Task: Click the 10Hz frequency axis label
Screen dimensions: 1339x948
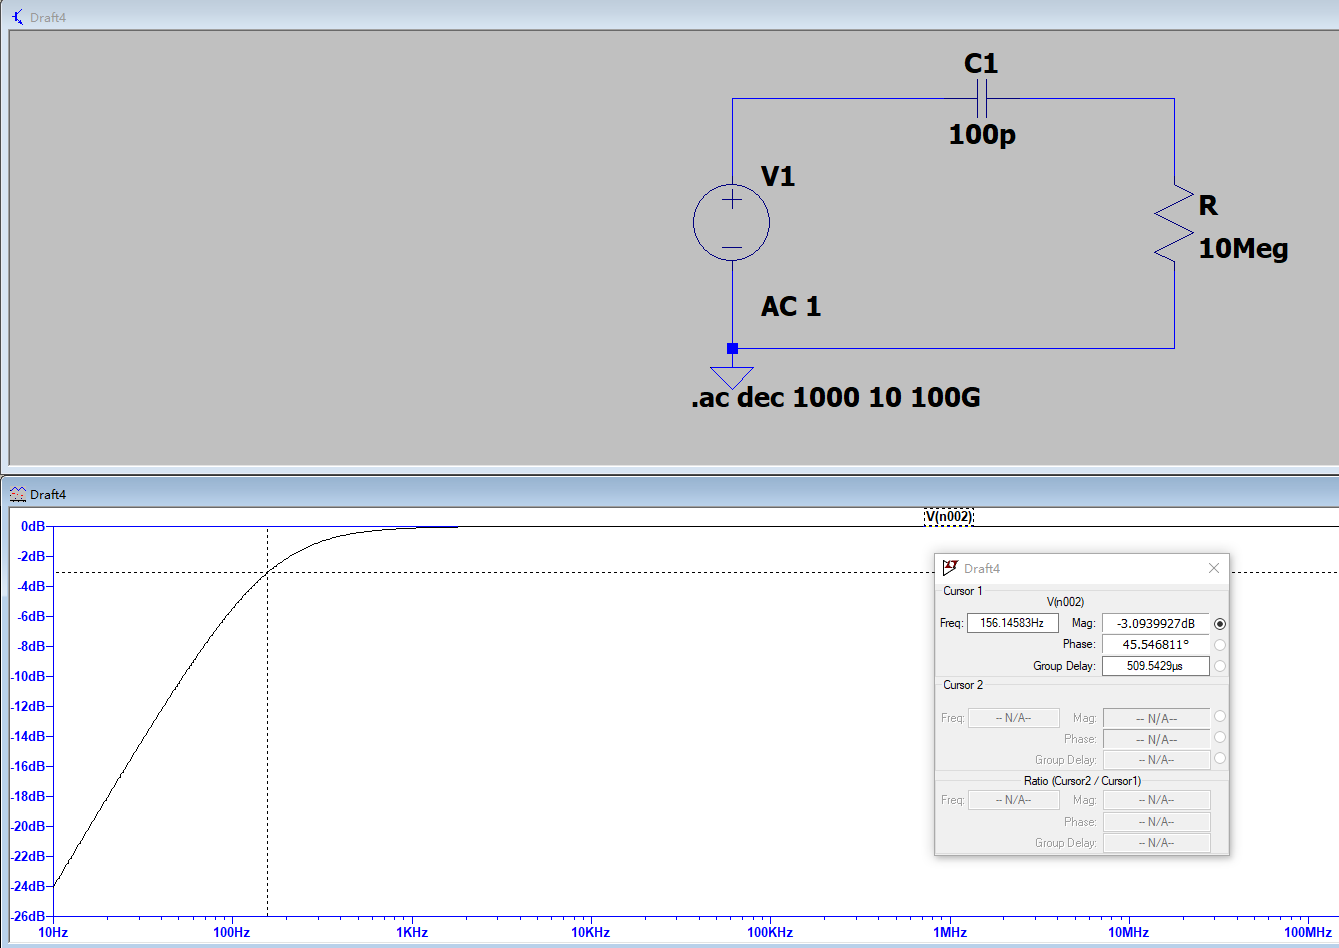Action: (52, 932)
